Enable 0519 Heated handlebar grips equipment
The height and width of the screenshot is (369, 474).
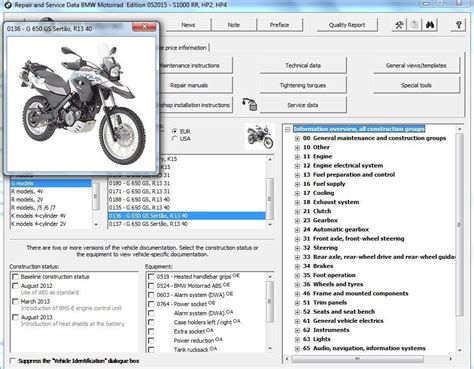[151, 277]
